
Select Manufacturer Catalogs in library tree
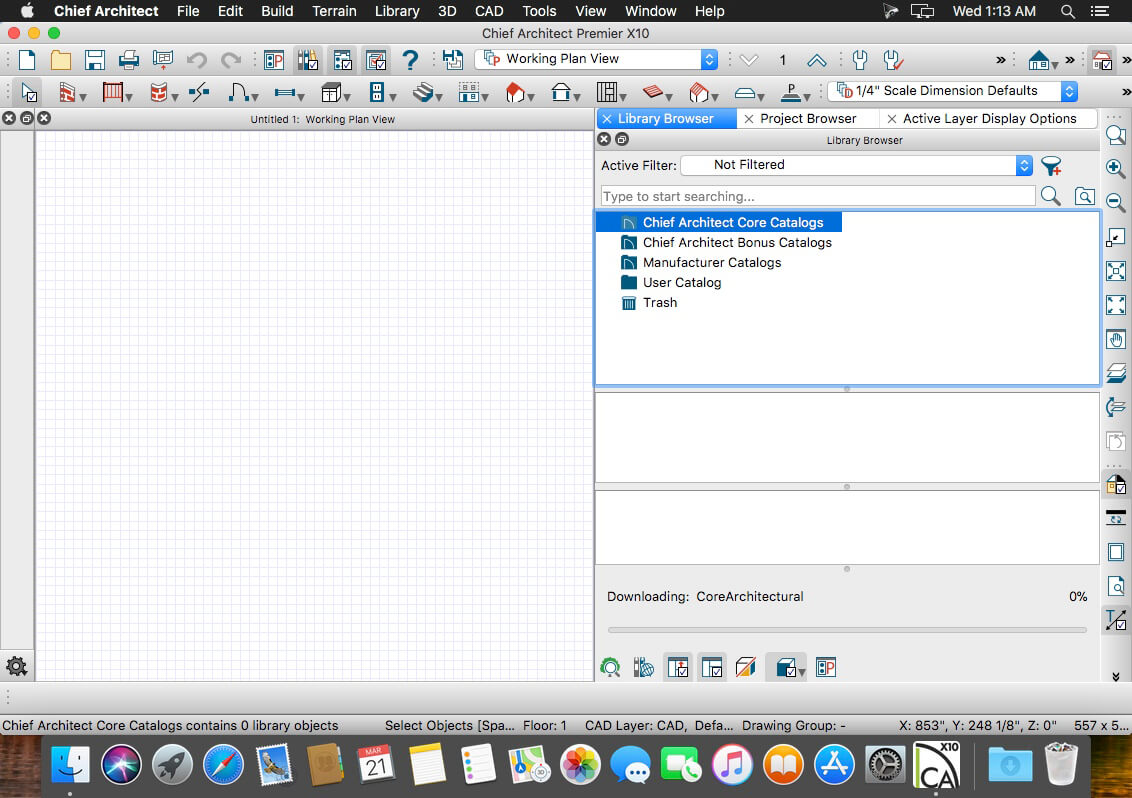712,263
